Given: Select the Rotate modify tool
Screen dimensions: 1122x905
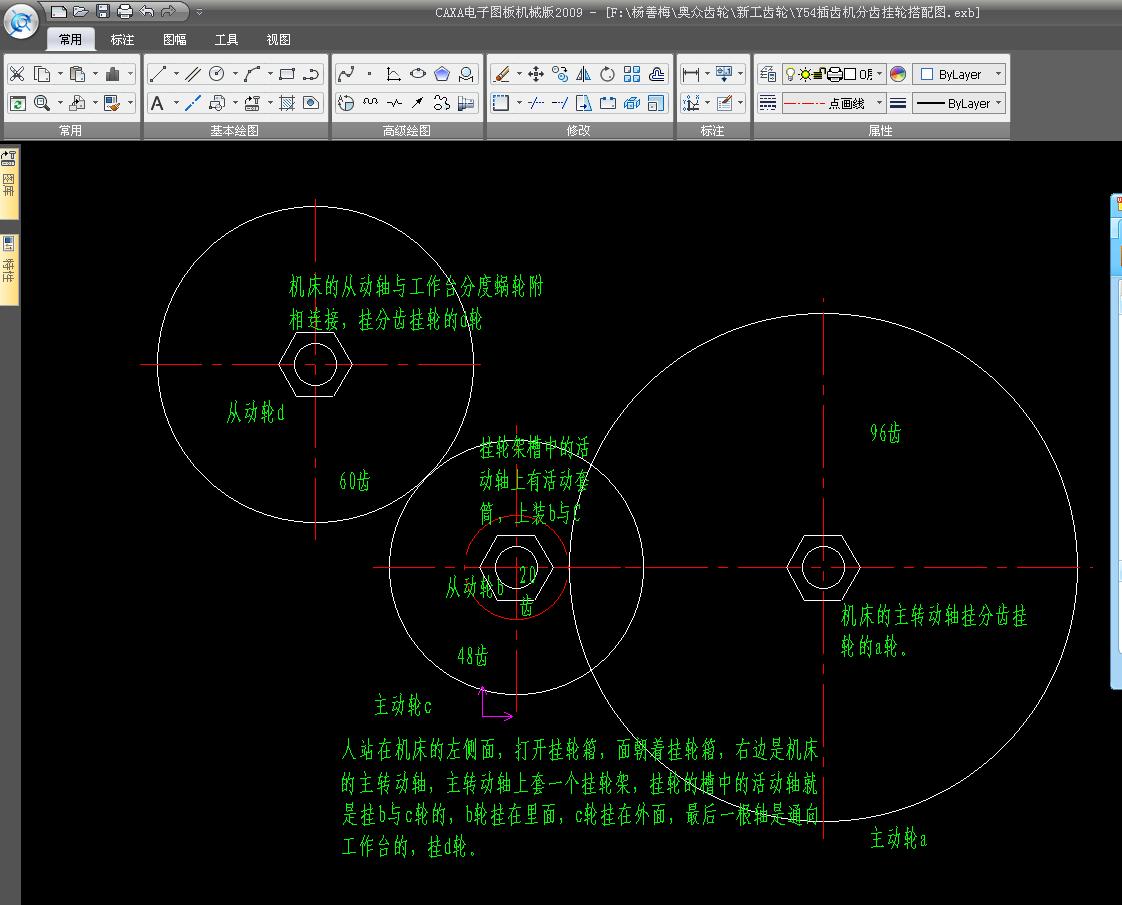Looking at the screenshot, I should tap(608, 74).
